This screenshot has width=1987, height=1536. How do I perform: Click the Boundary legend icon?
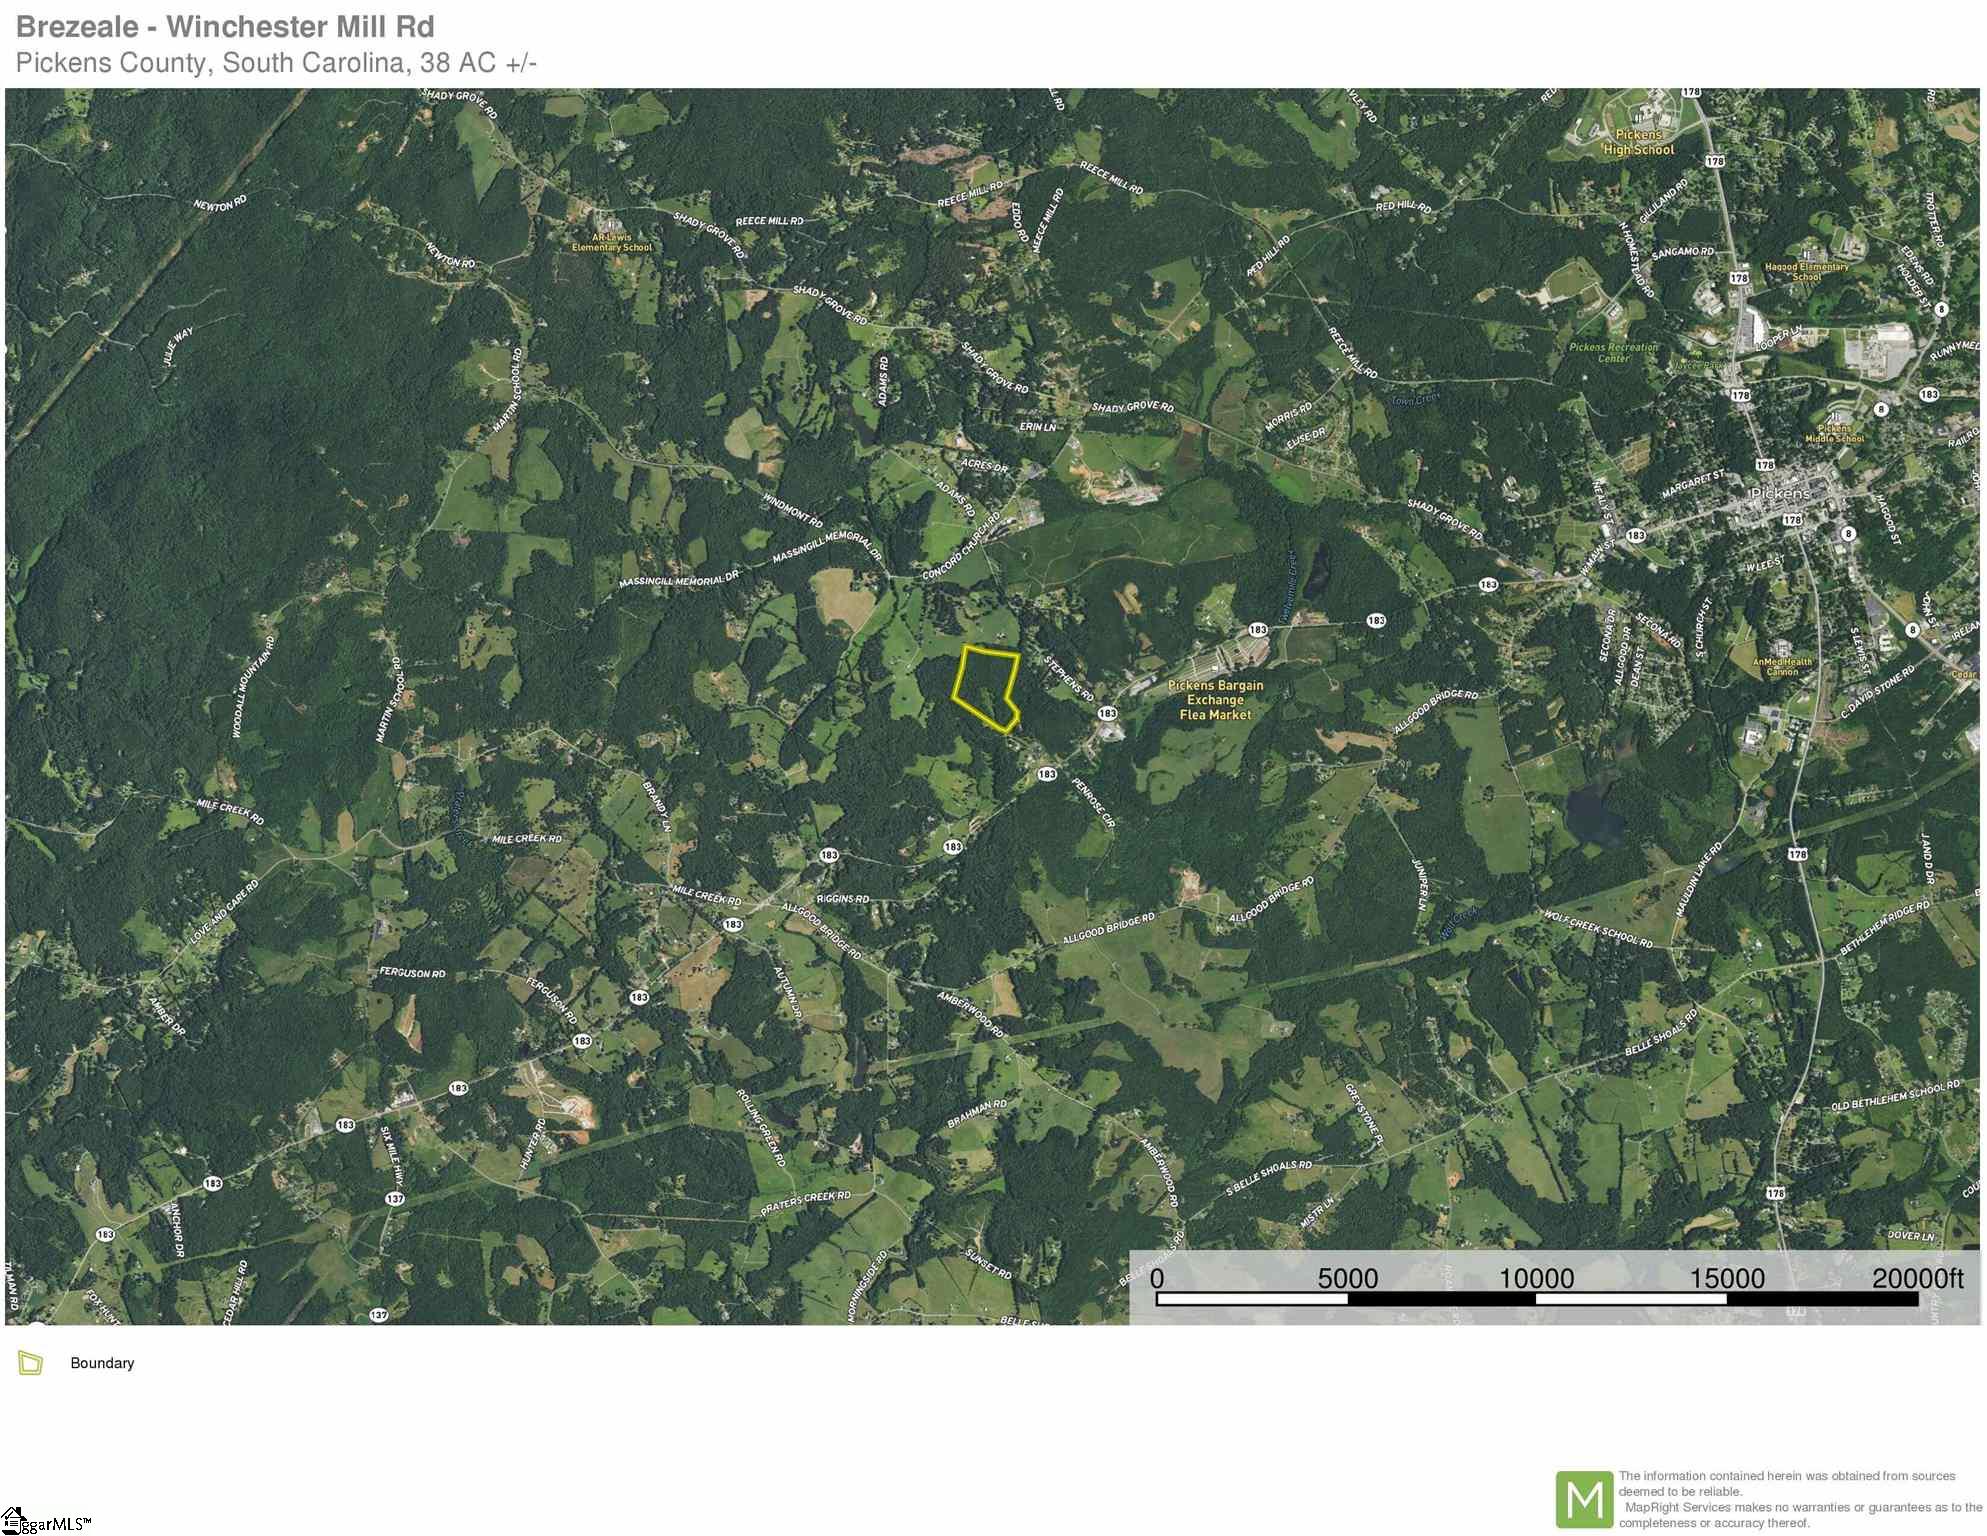[x=31, y=1363]
